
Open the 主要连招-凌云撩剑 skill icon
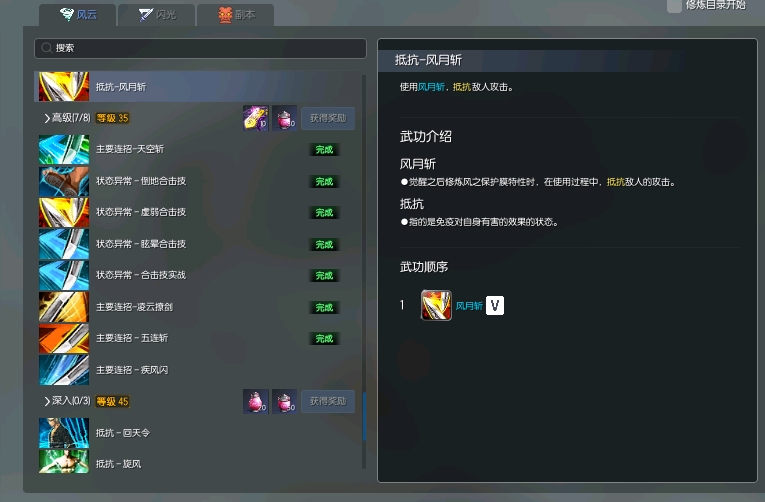(x=64, y=307)
